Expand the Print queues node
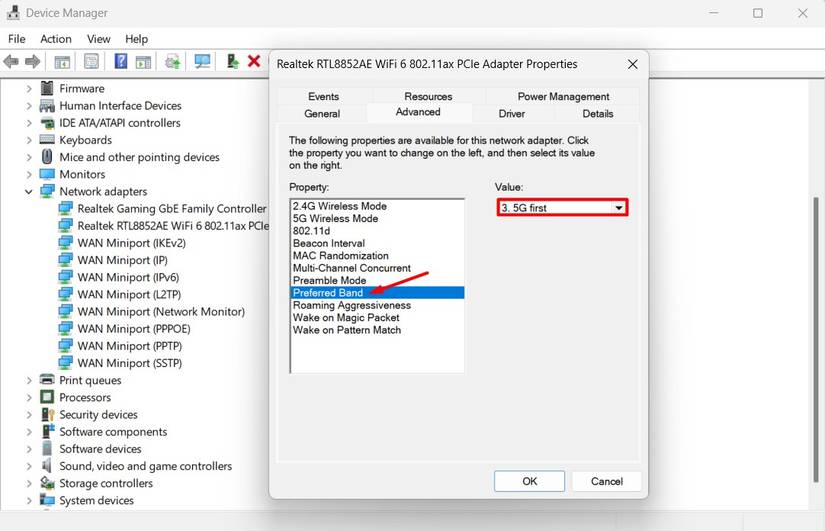The height and width of the screenshot is (531, 825). point(29,380)
